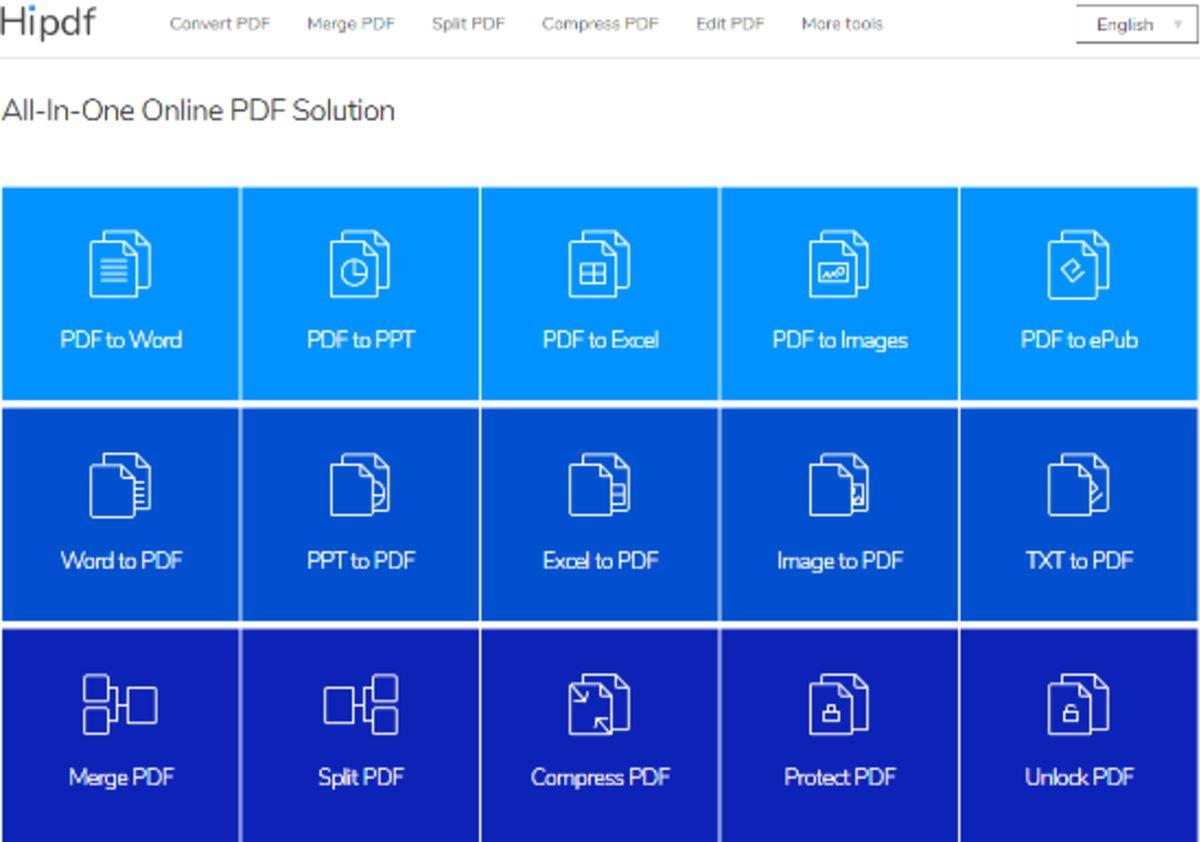Select the Split PDF icon
The width and height of the screenshot is (1200, 842).
tap(360, 704)
